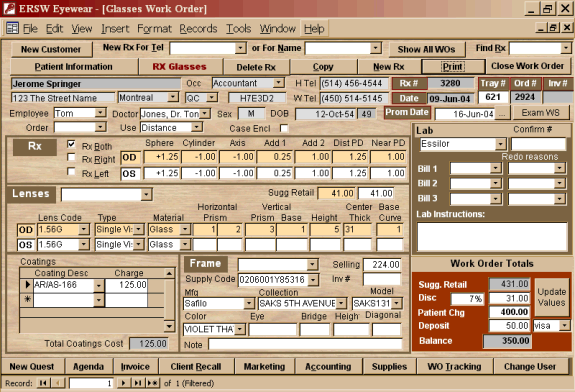575x392 pixels.
Task: Open the Client Recall button
Action: [x=196, y=366]
